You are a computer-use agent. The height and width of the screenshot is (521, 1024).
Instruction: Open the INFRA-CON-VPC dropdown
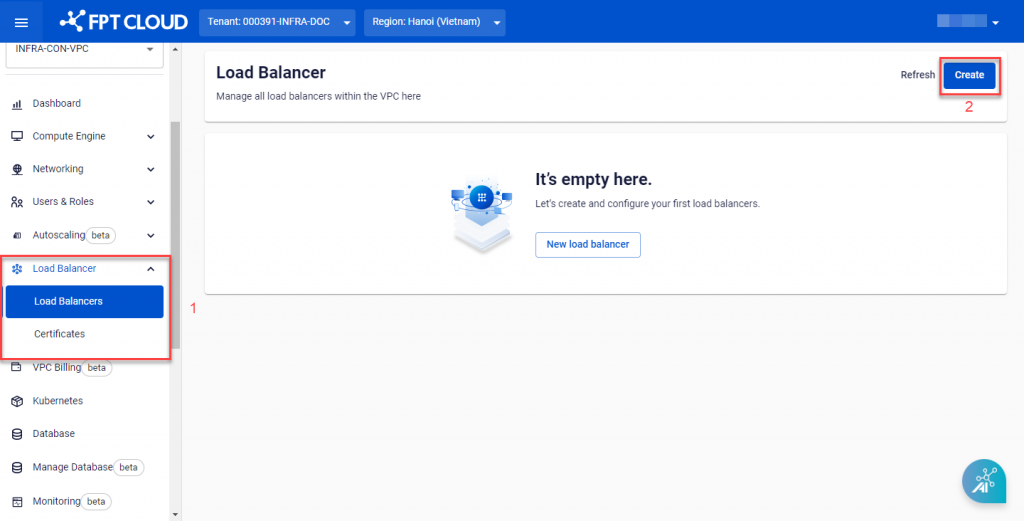click(x=84, y=50)
